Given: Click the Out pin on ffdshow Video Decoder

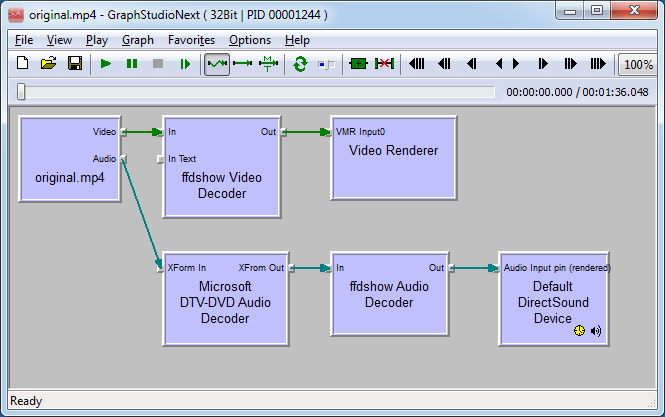Looking at the screenshot, I should pos(283,132).
